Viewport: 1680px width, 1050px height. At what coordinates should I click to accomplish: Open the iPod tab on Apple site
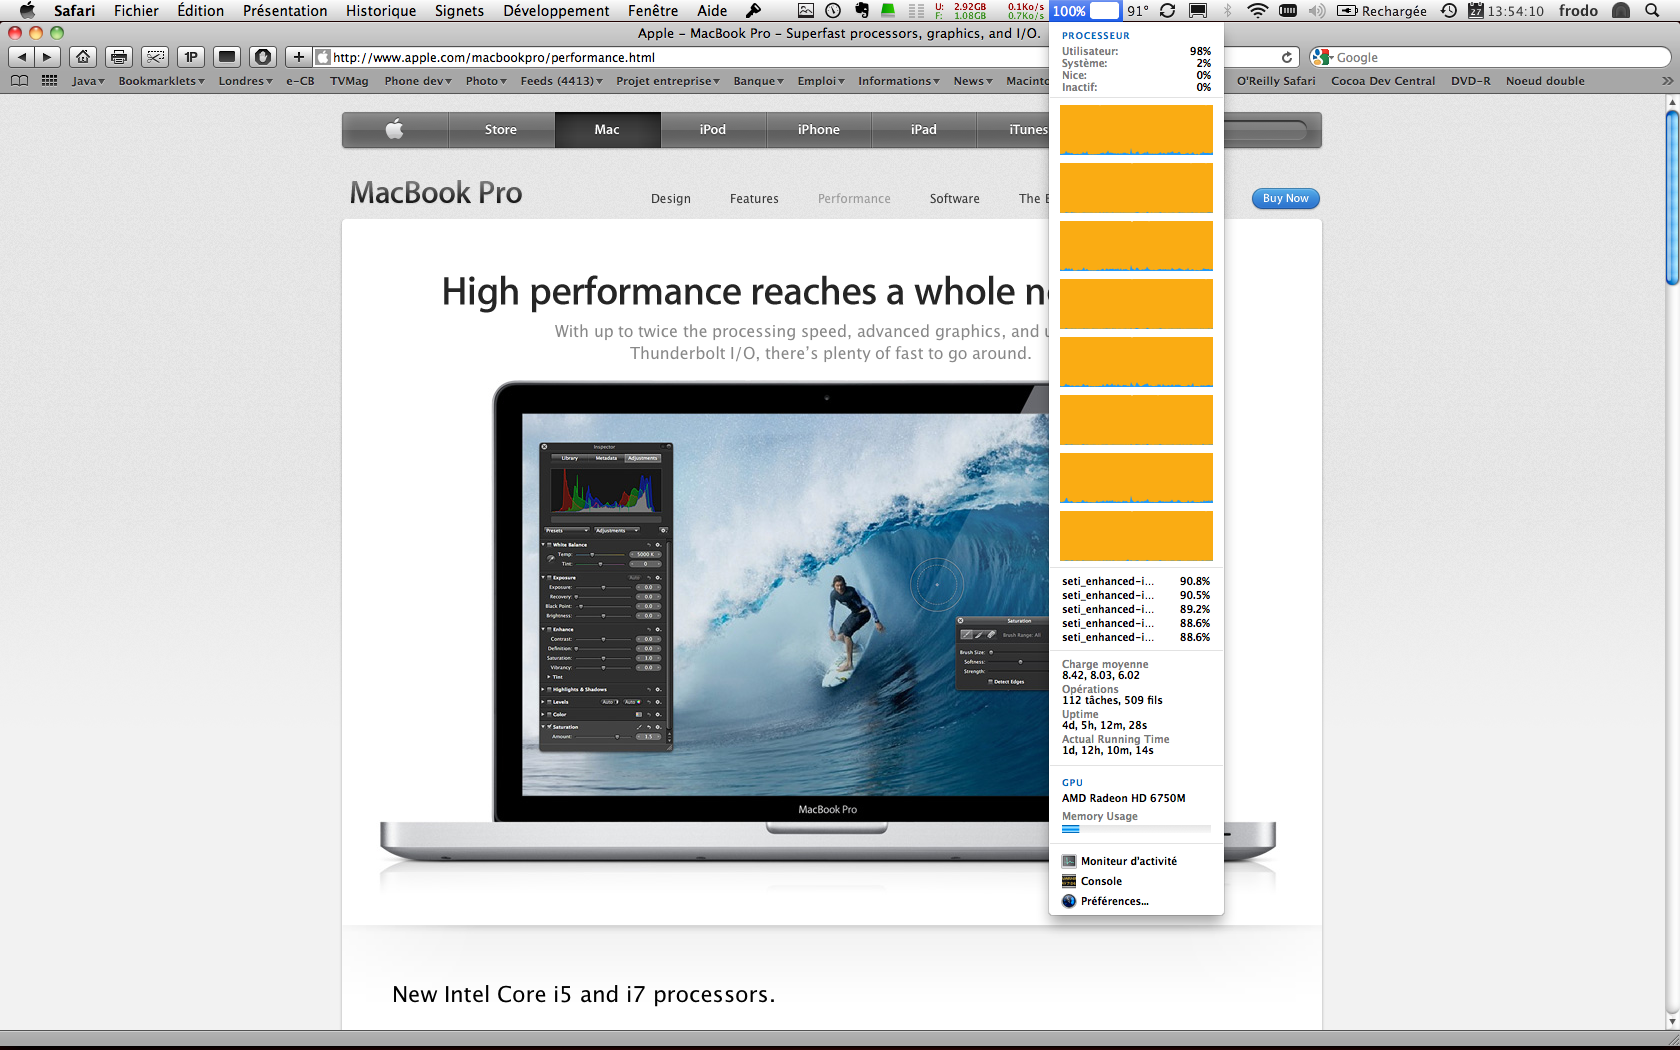(x=713, y=129)
